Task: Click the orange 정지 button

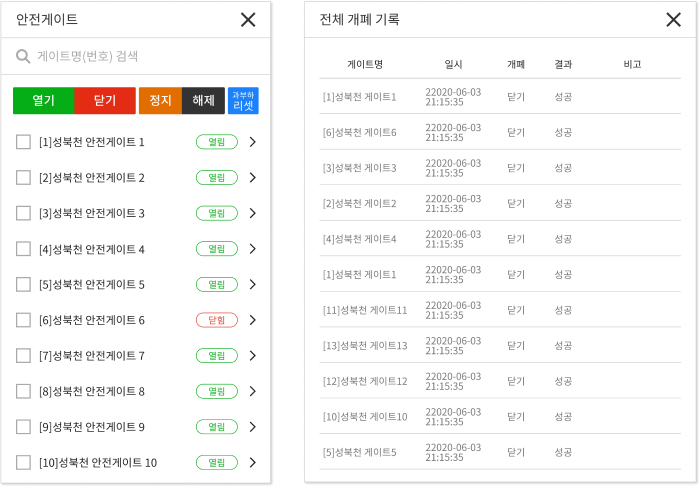Action: 160,101
